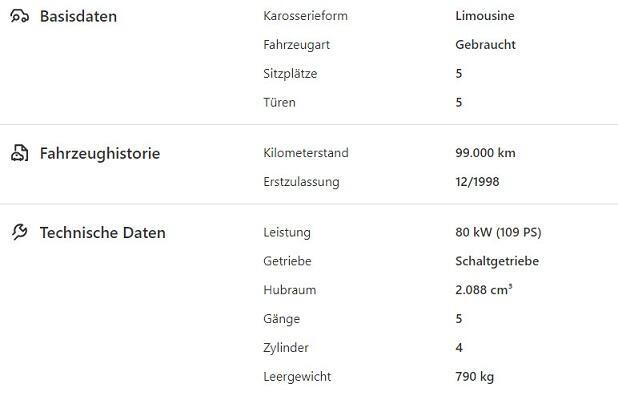Click the Gebraucht vehicle type value

485,45
